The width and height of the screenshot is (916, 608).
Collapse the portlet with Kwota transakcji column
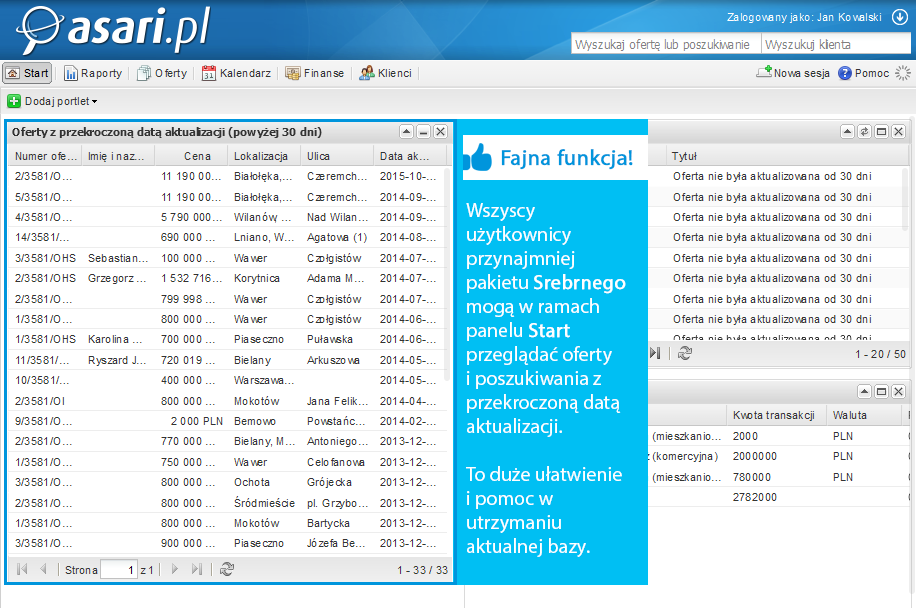[x=865, y=391]
